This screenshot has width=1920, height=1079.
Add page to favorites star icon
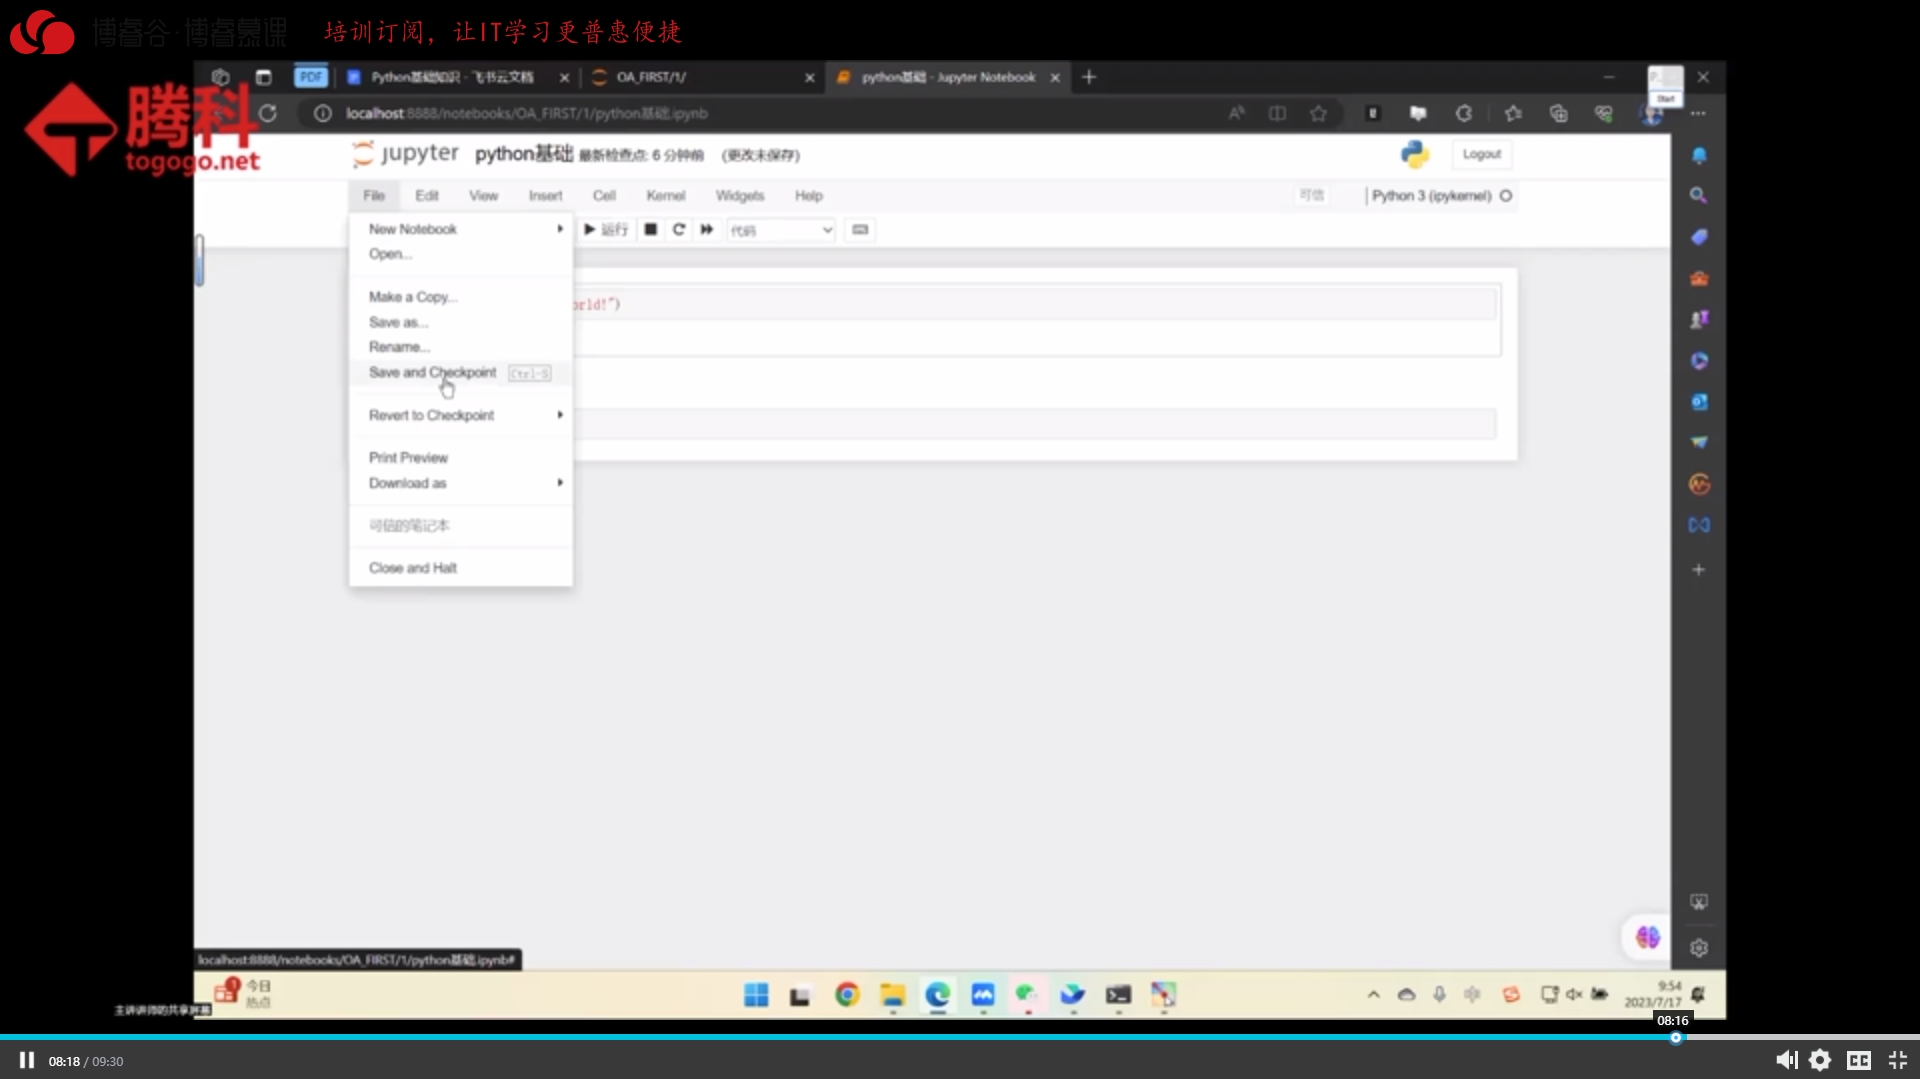[x=1318, y=113]
